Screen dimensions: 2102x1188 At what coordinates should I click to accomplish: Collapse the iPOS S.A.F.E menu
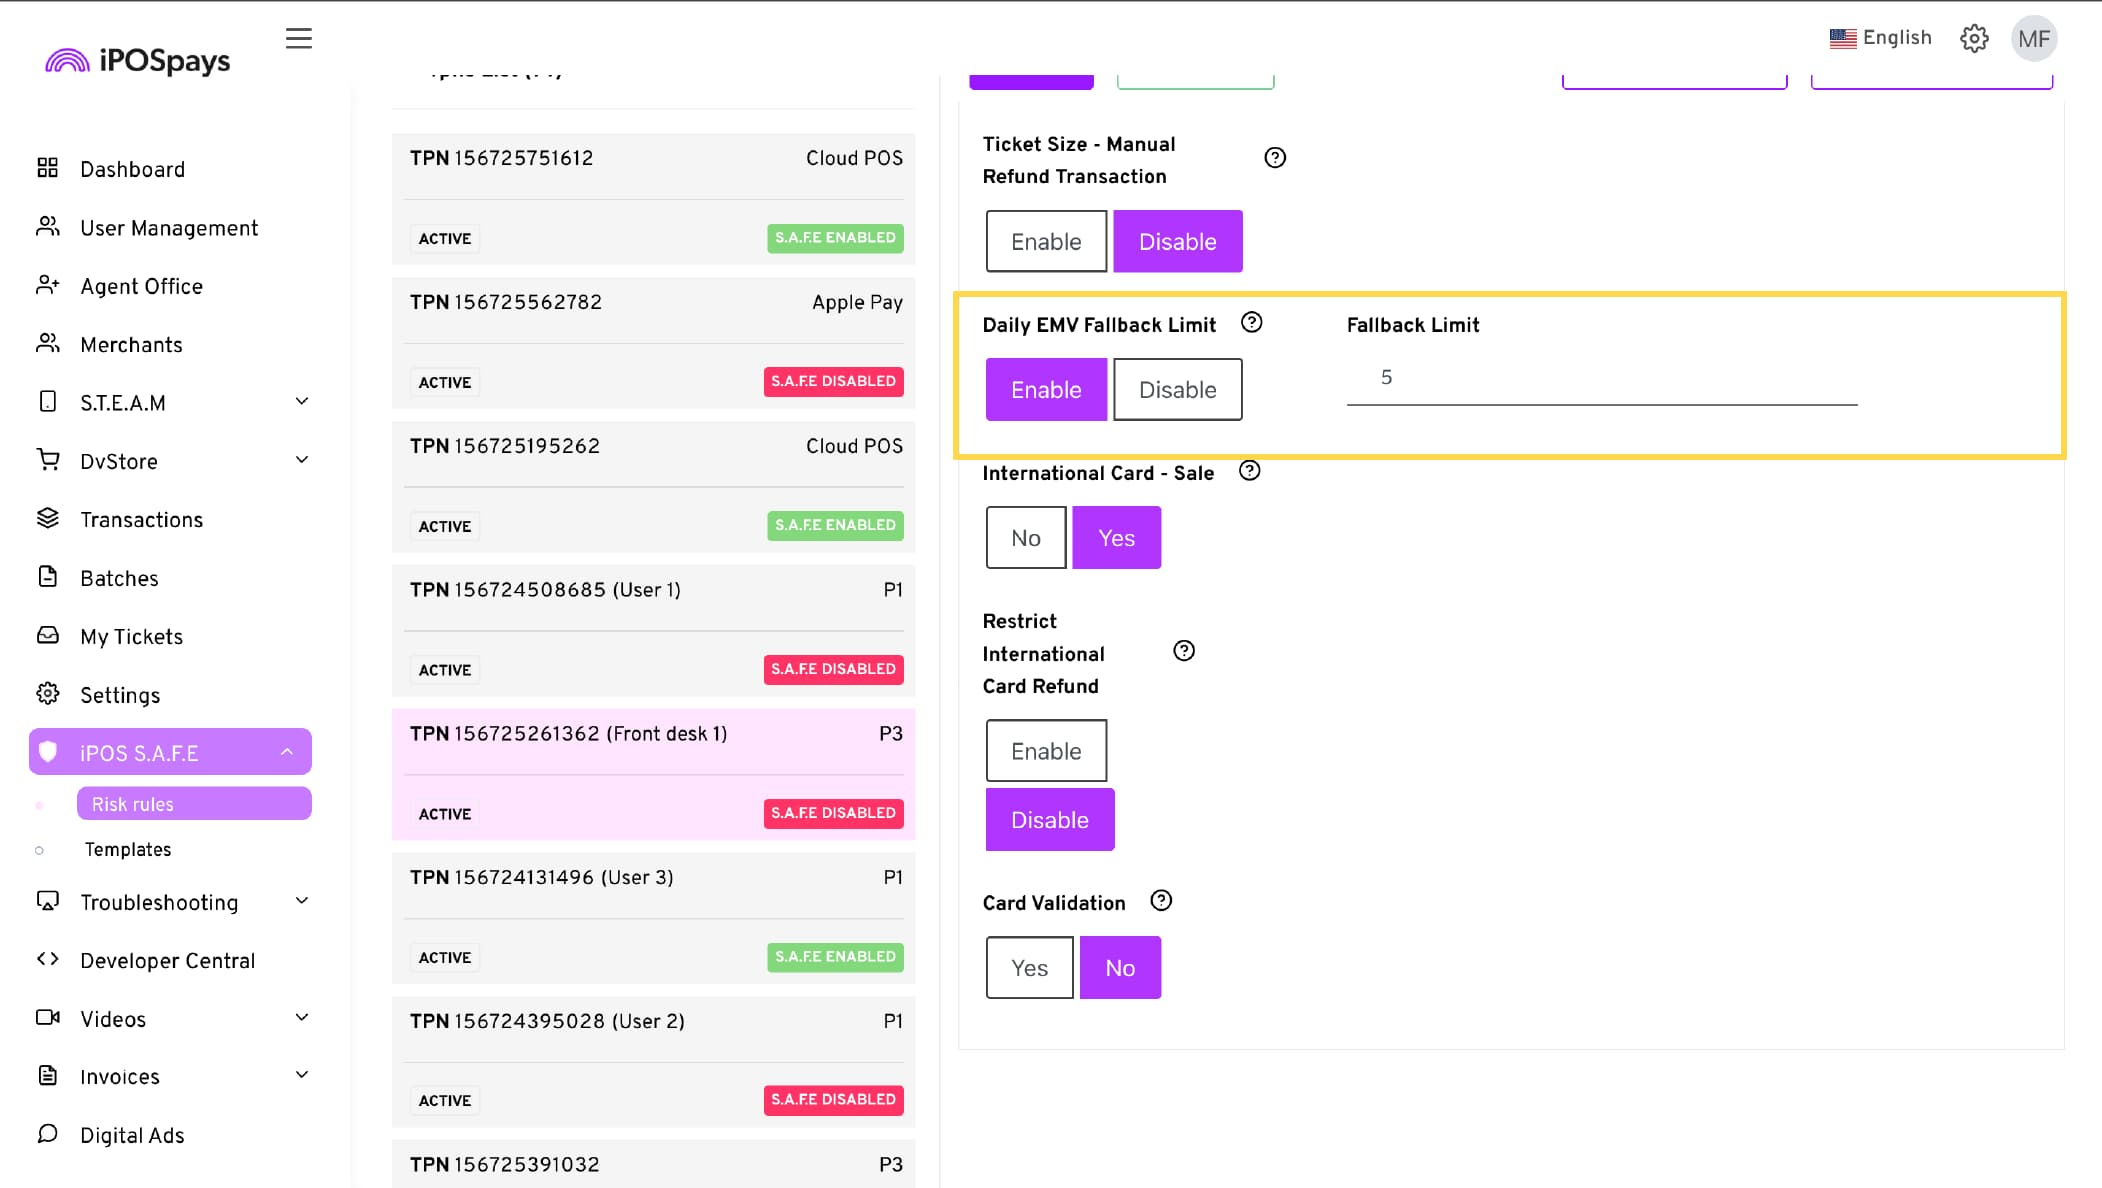tap(287, 752)
